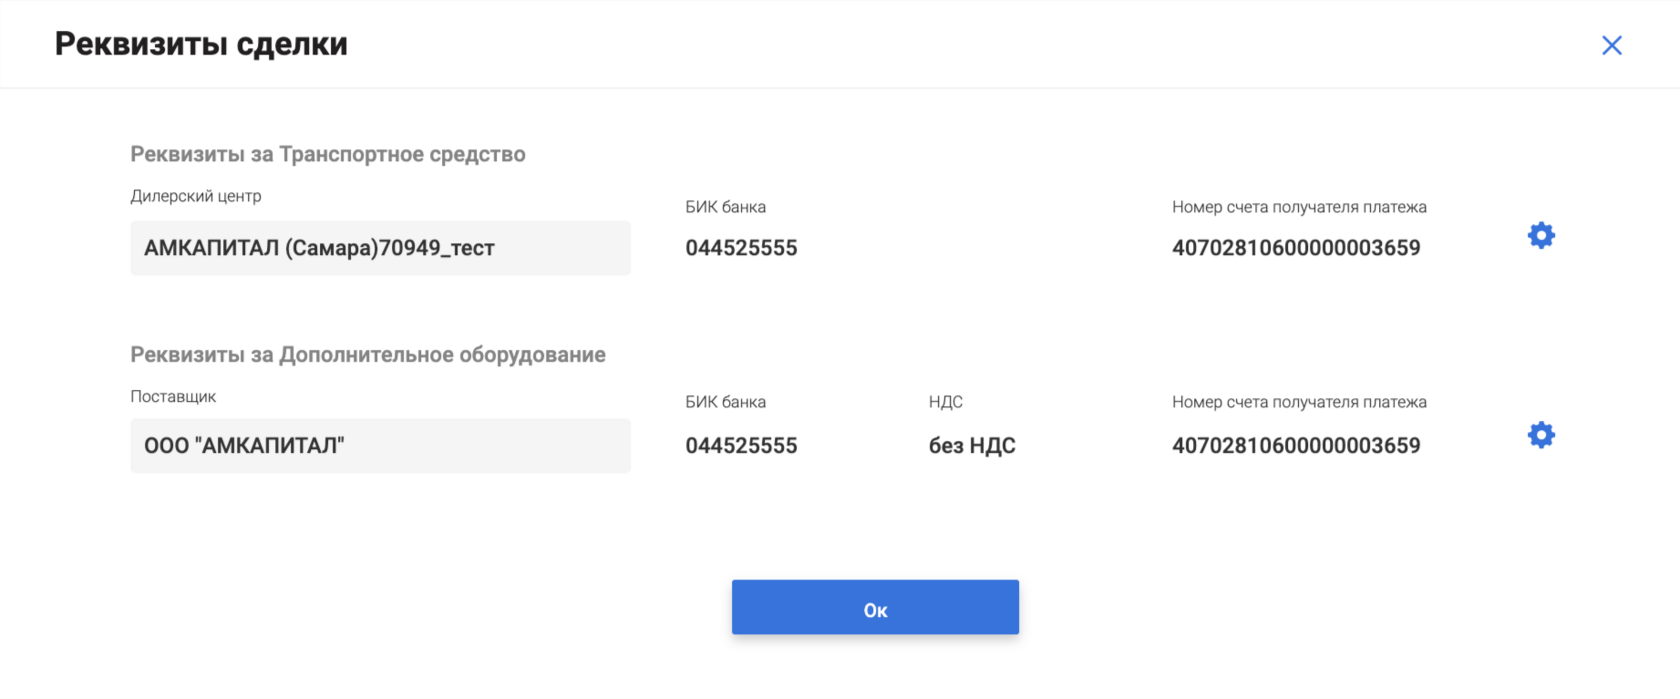The image size is (1680, 699).
Task: Click the "БИК банка" label in the Транспортное средство section
Action: pos(725,207)
